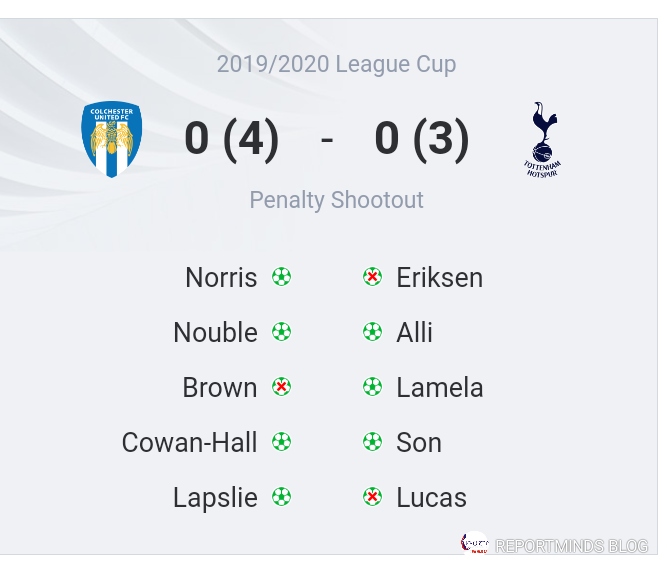Click the Reportminds Blog watermark logo
Screen dimensions: 667x577
click(474, 544)
